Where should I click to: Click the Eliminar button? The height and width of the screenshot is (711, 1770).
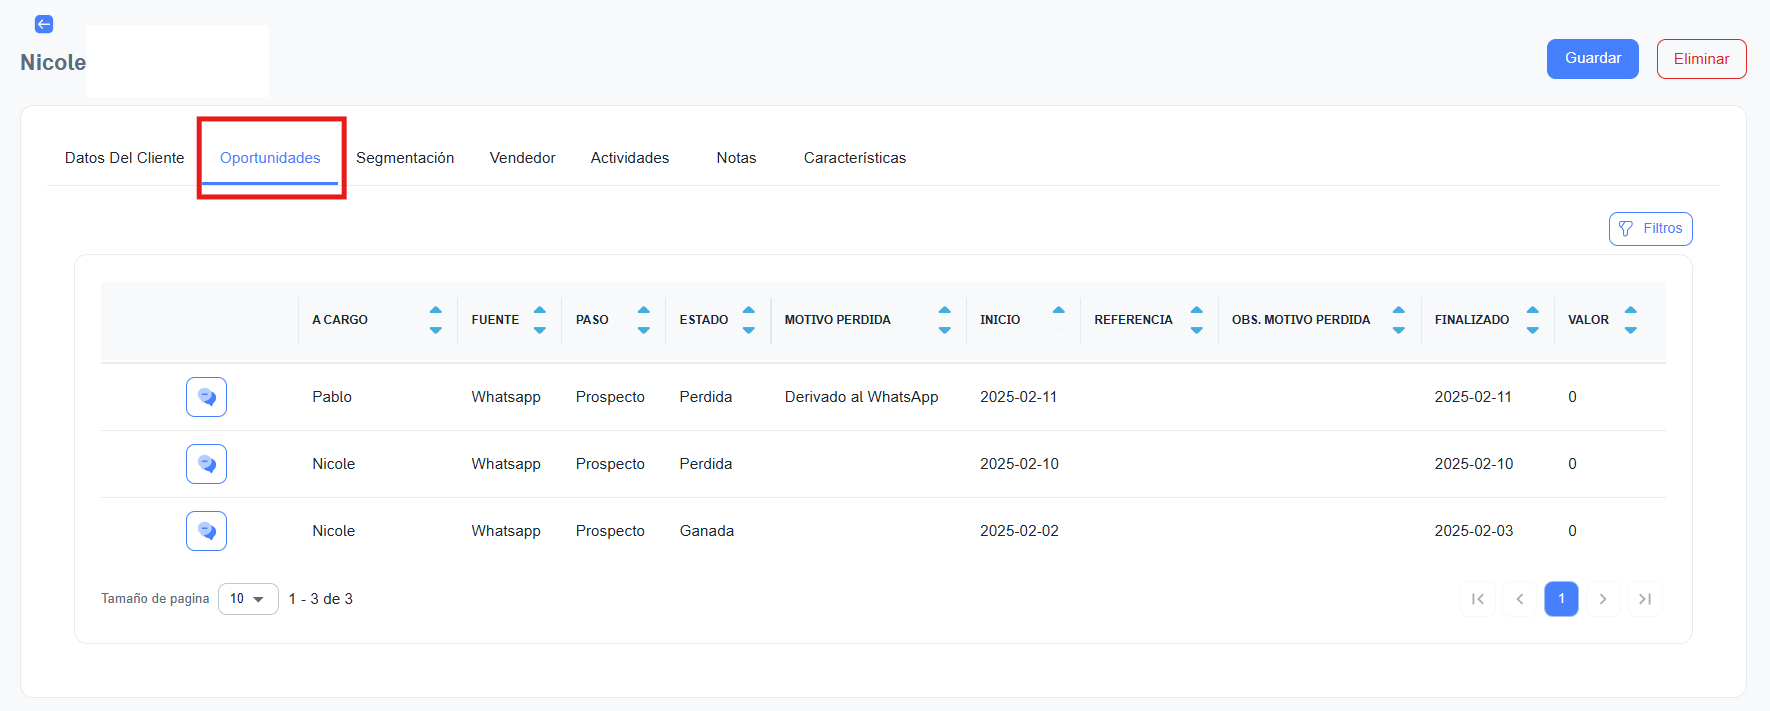1701,59
